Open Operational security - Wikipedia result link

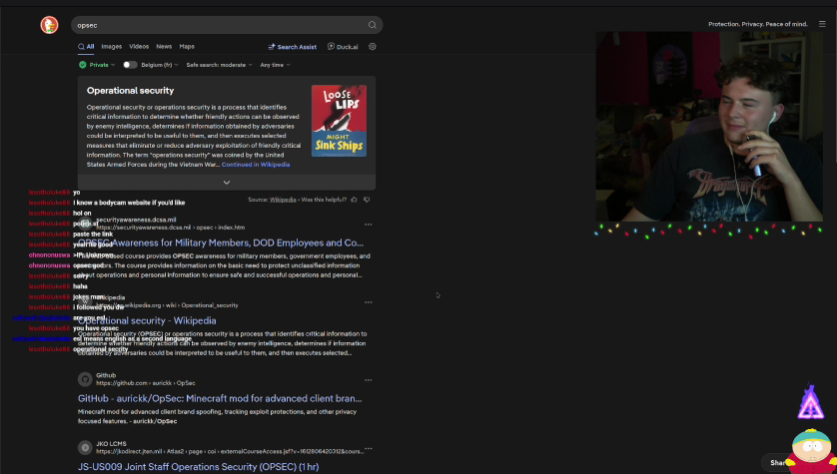pos(147,321)
